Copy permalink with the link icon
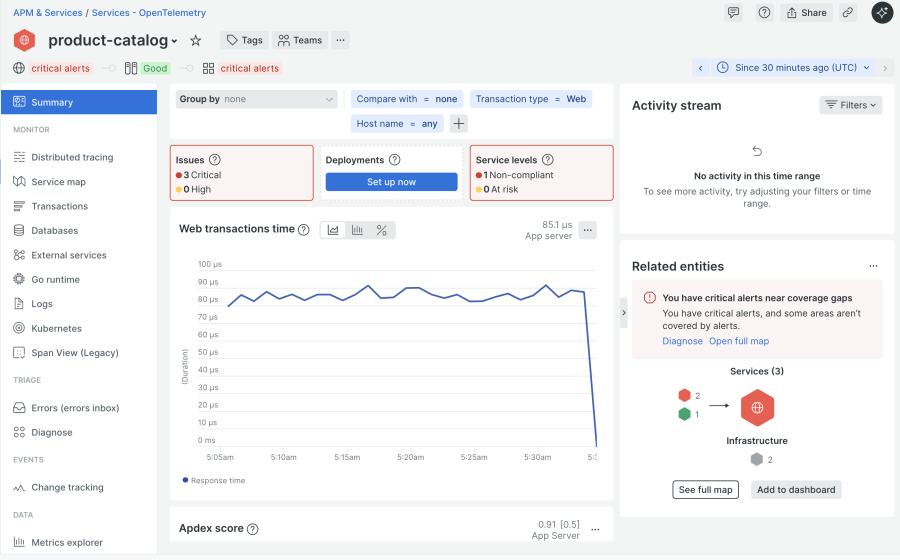Viewport: 900px width, 560px height. coord(848,13)
